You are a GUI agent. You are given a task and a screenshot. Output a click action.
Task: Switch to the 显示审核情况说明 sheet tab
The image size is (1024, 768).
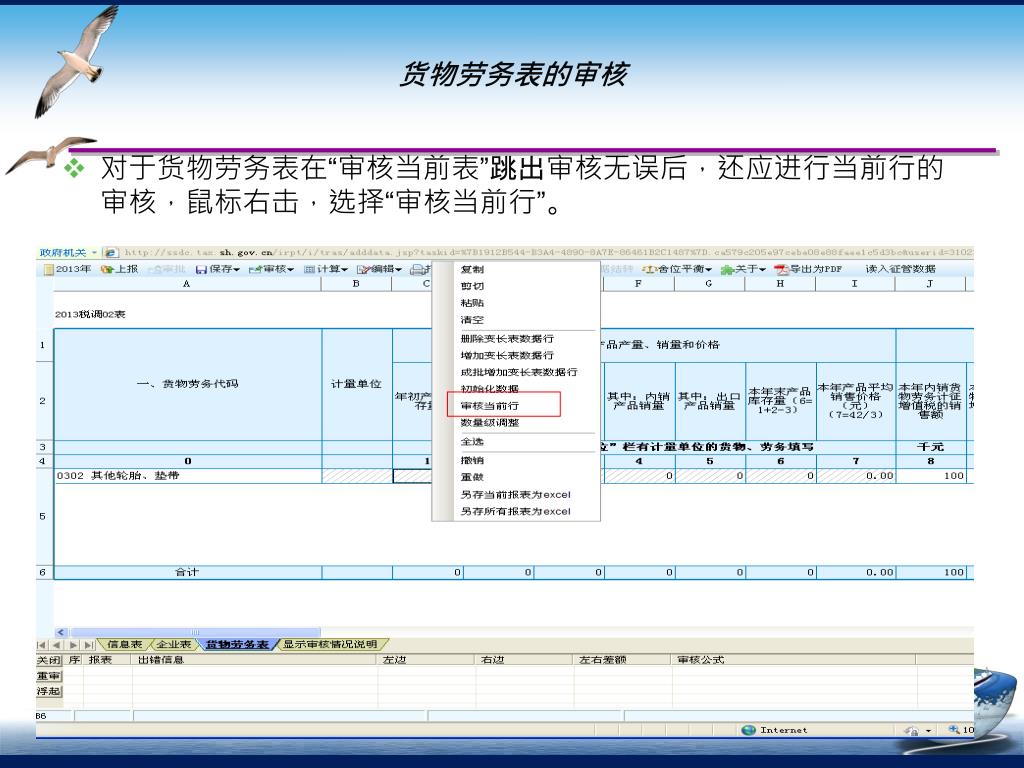(330, 645)
